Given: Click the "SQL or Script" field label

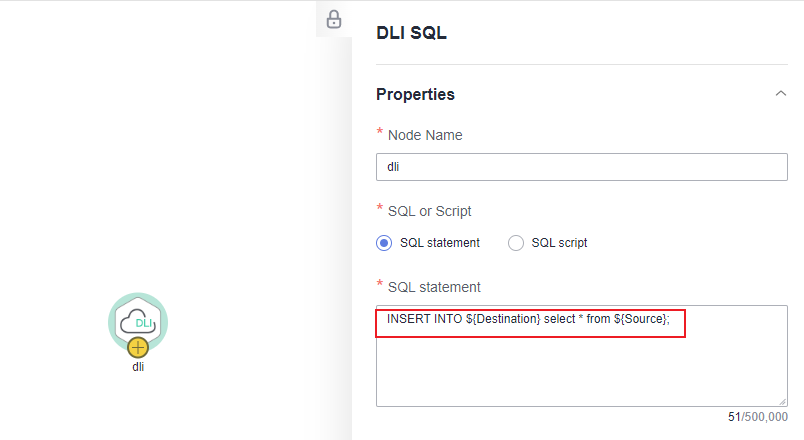Looking at the screenshot, I should pyautogui.click(x=430, y=210).
